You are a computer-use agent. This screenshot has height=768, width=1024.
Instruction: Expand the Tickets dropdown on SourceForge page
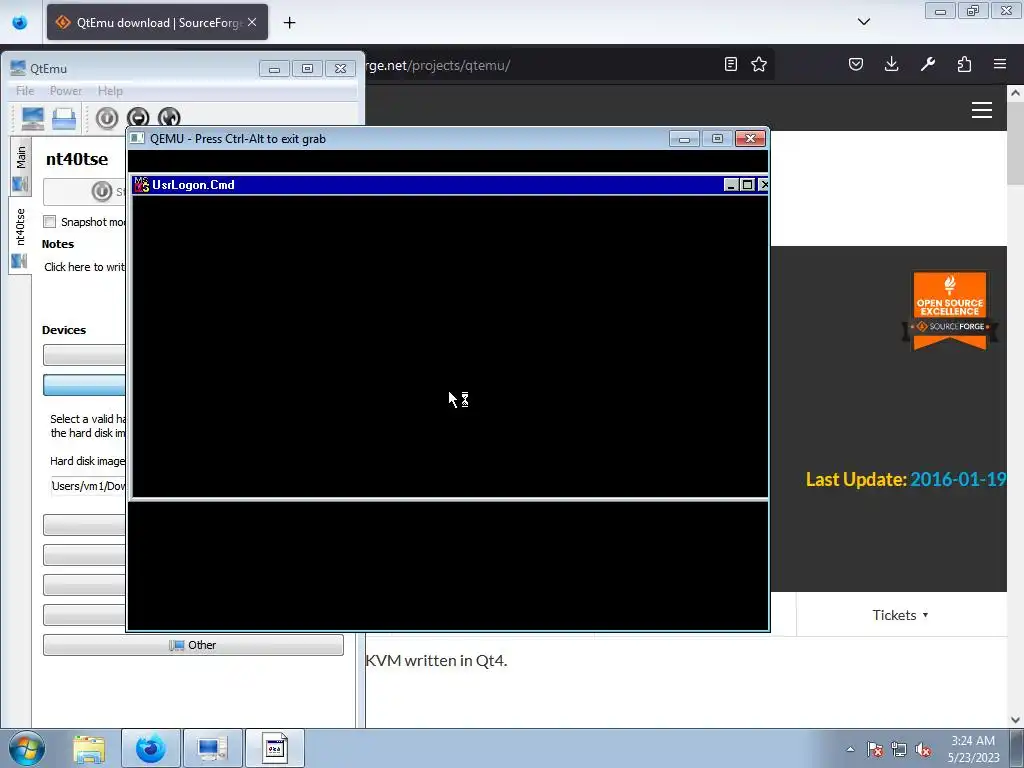click(901, 615)
